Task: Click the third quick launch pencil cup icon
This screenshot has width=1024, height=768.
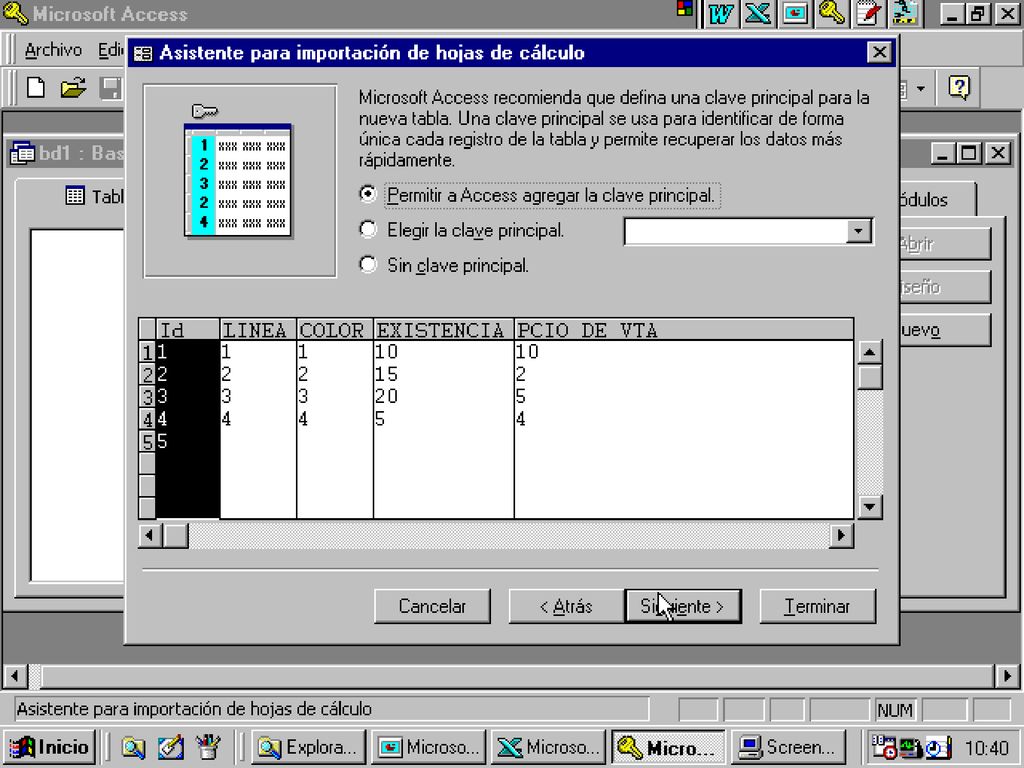Action: click(208, 747)
